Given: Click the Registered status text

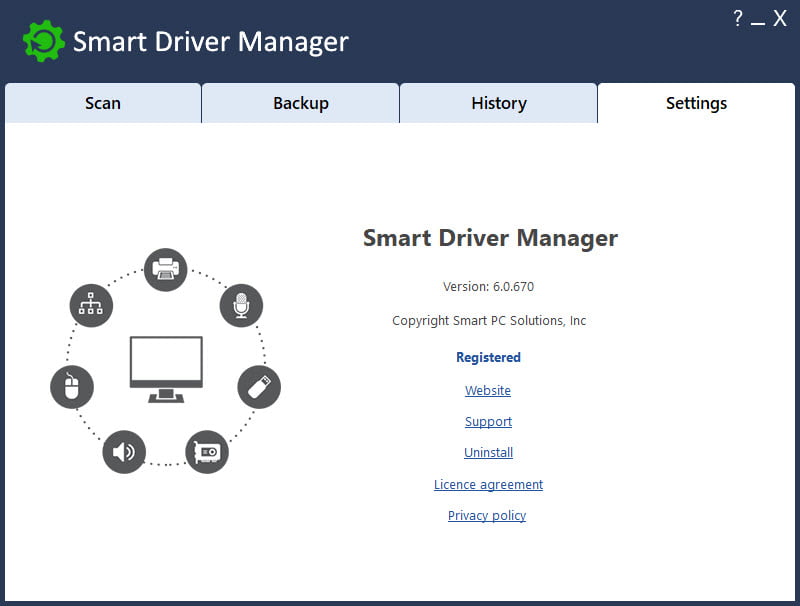Looking at the screenshot, I should [488, 357].
